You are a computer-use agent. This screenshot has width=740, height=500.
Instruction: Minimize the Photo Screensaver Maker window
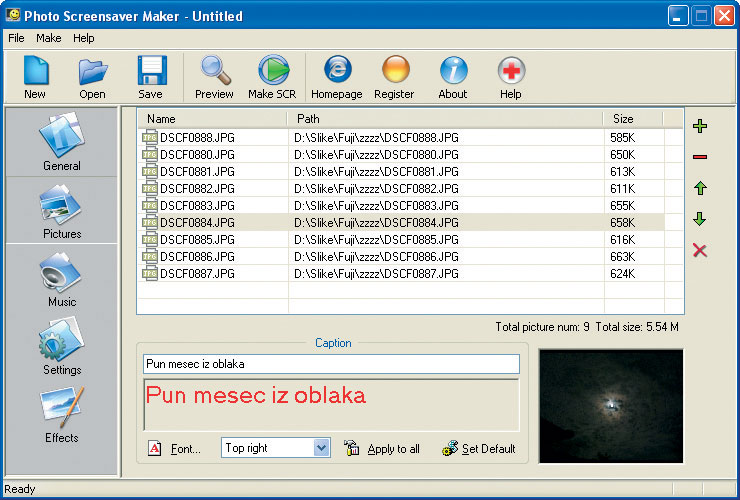(x=678, y=16)
